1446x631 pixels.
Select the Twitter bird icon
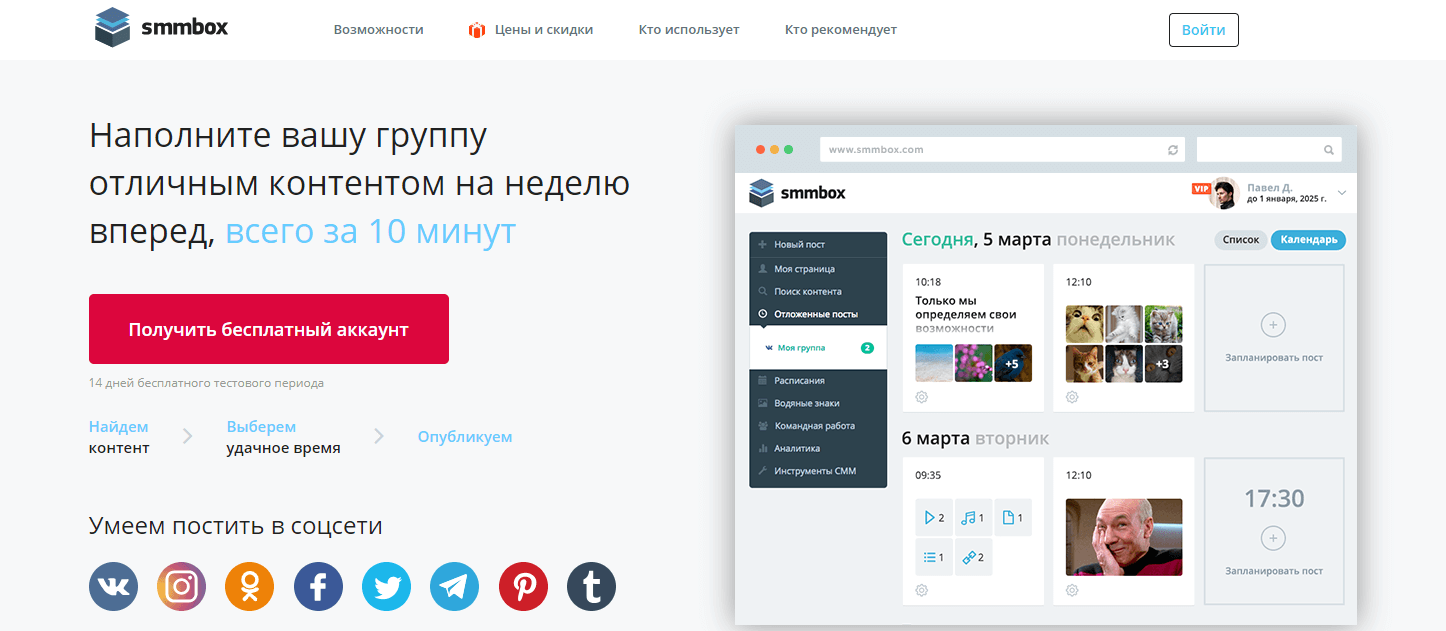tap(386, 586)
